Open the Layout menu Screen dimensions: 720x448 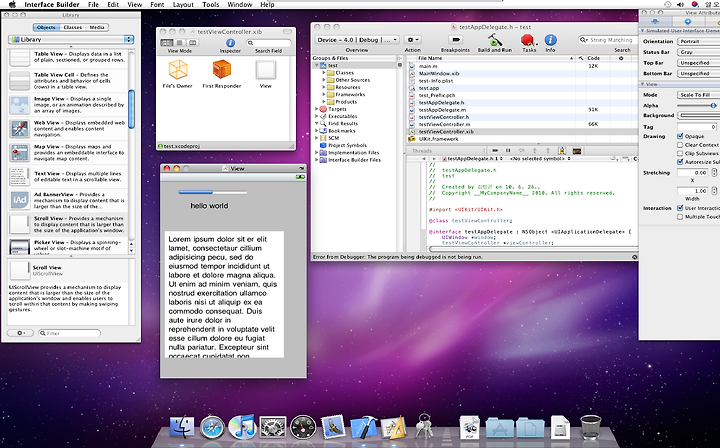coord(183,5)
